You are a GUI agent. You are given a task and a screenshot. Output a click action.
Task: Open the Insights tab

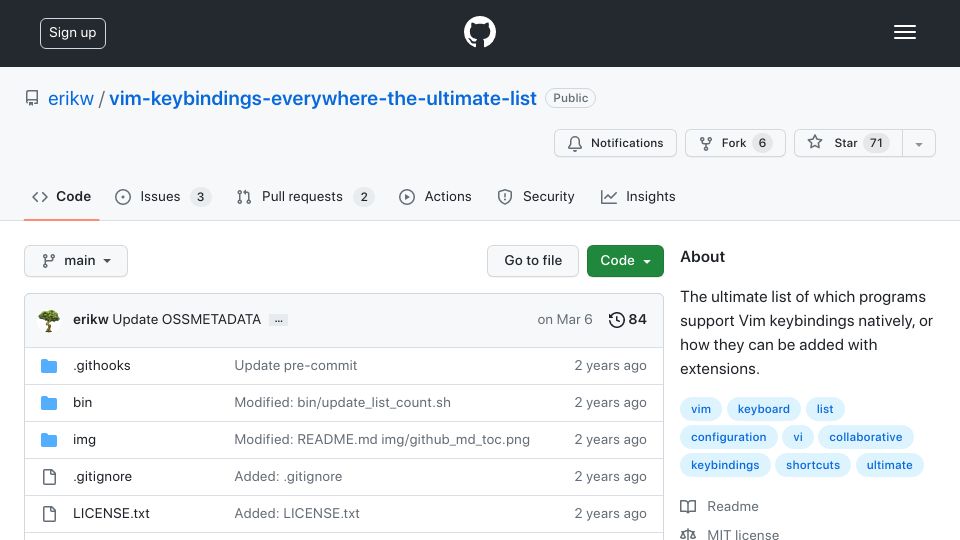pyautogui.click(x=638, y=197)
